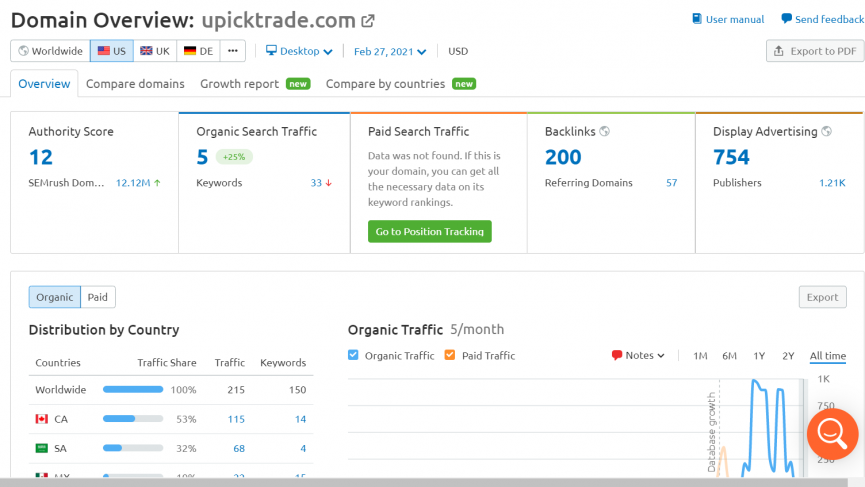Viewport: 865px width, 487px height.
Task: Set chart range to 6M
Action: 729,356
